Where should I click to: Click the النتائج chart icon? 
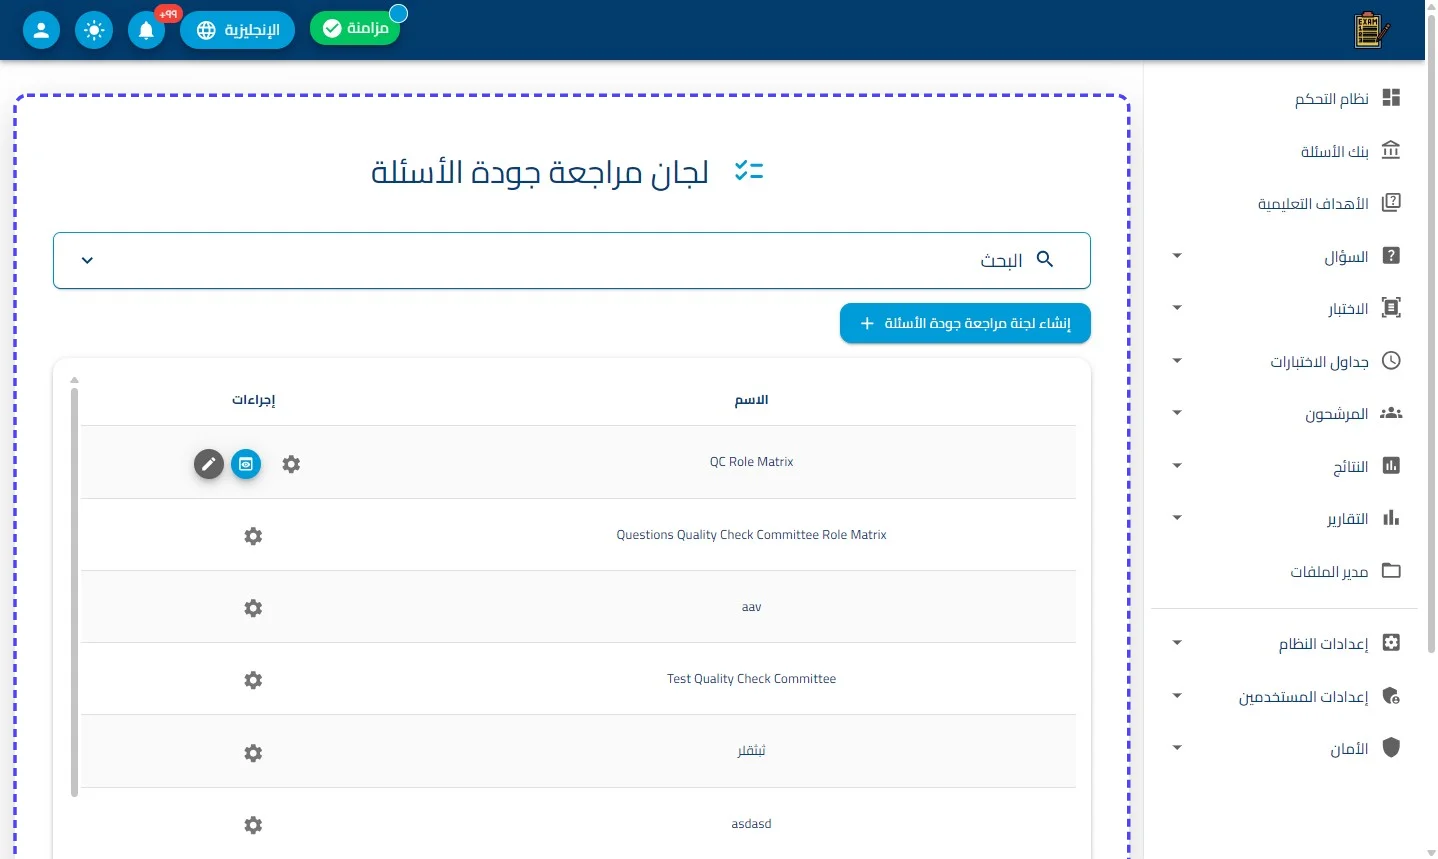pos(1391,466)
